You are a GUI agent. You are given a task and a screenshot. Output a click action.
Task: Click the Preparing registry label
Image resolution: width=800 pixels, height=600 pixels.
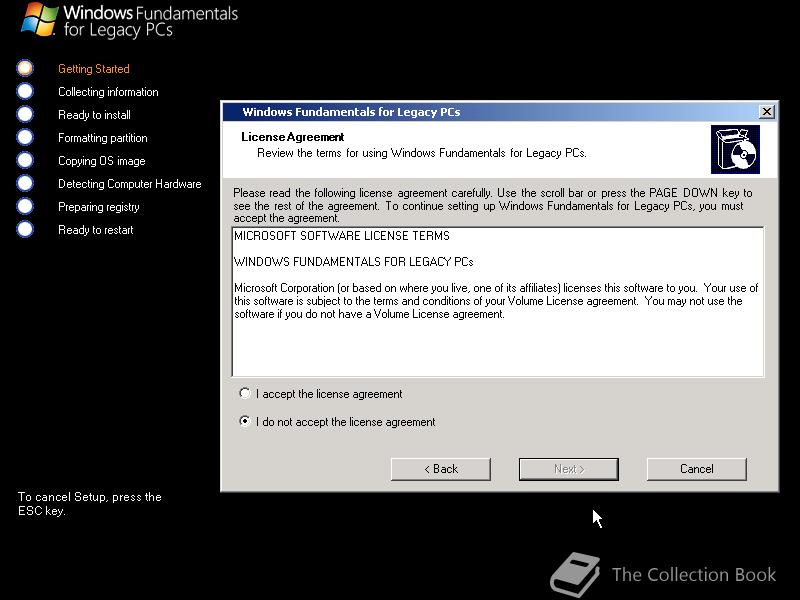[x=98, y=207]
